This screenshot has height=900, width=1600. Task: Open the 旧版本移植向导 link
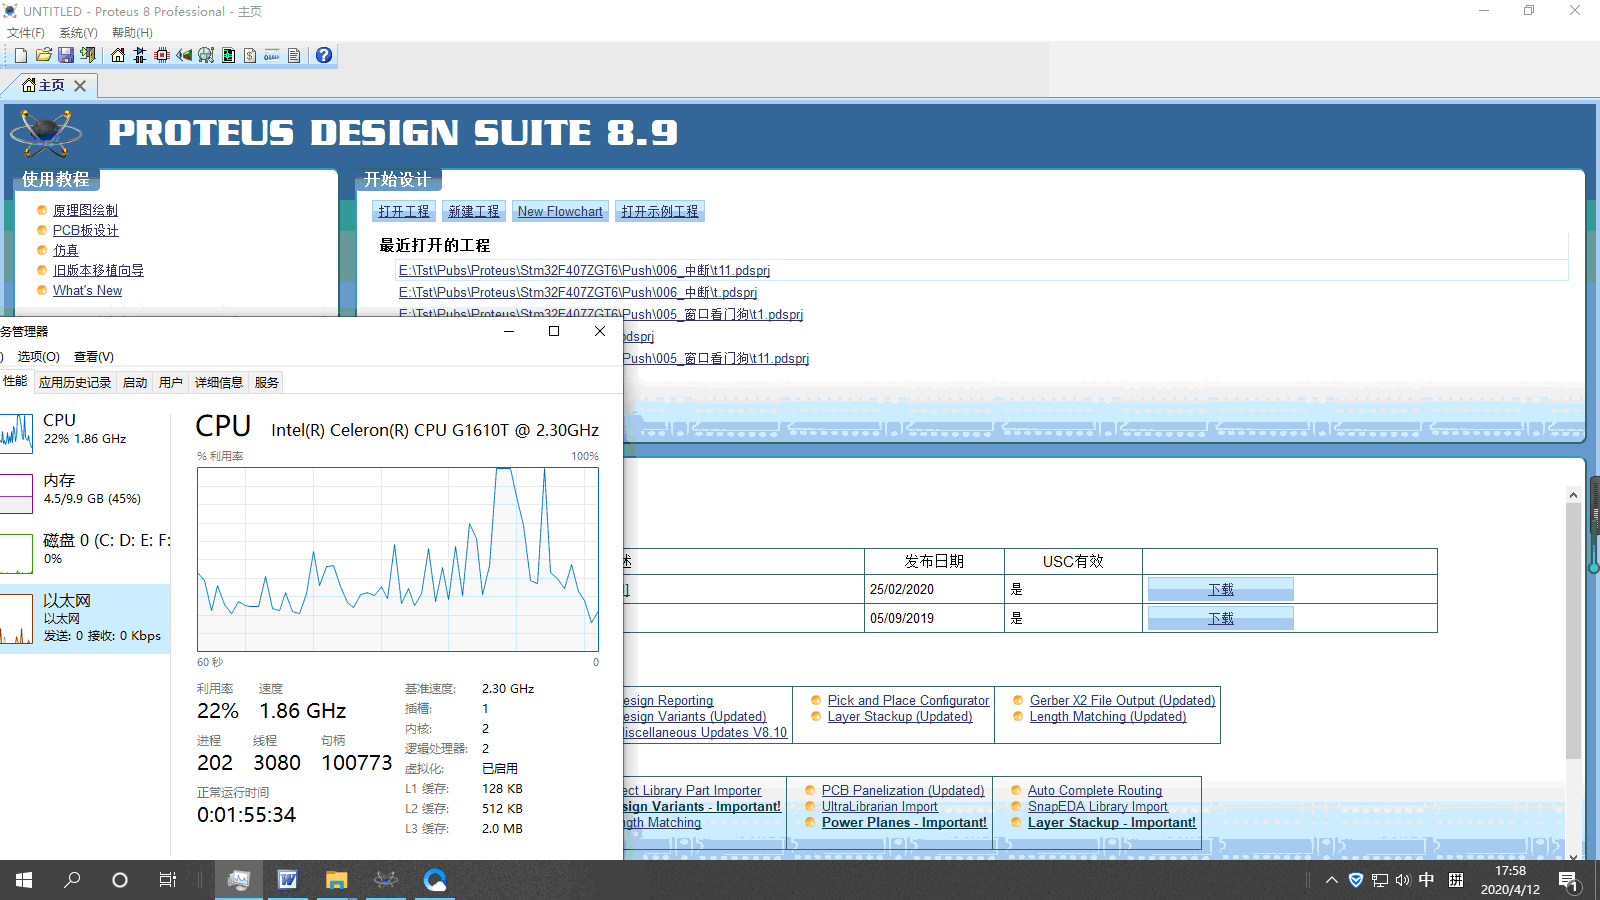tap(98, 270)
